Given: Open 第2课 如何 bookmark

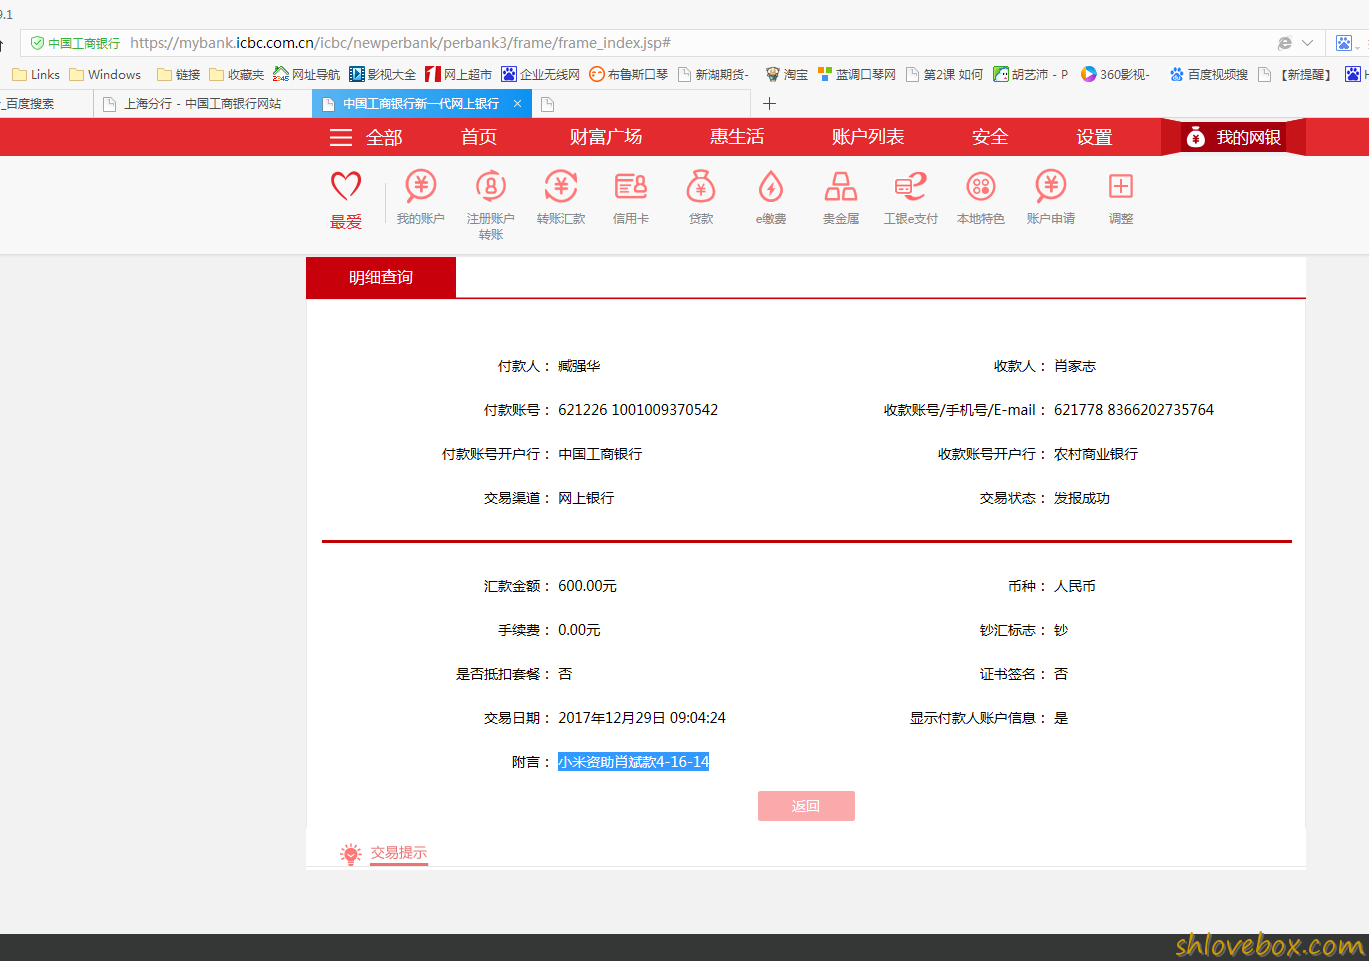Looking at the screenshot, I should coord(944,74).
